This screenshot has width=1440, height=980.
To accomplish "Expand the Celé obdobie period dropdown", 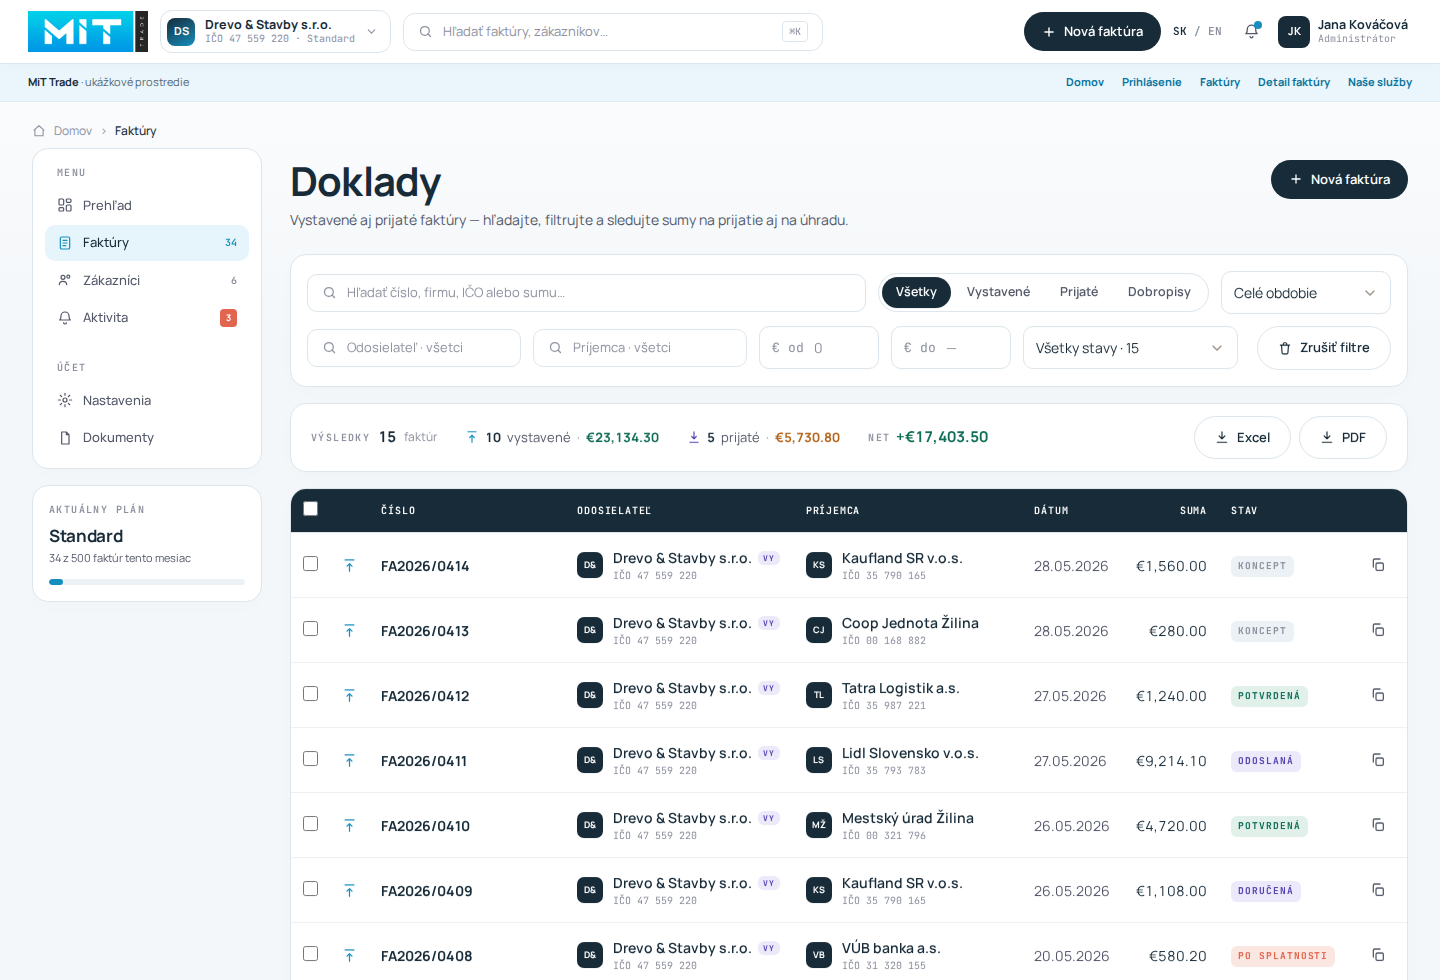I will tap(1305, 293).
